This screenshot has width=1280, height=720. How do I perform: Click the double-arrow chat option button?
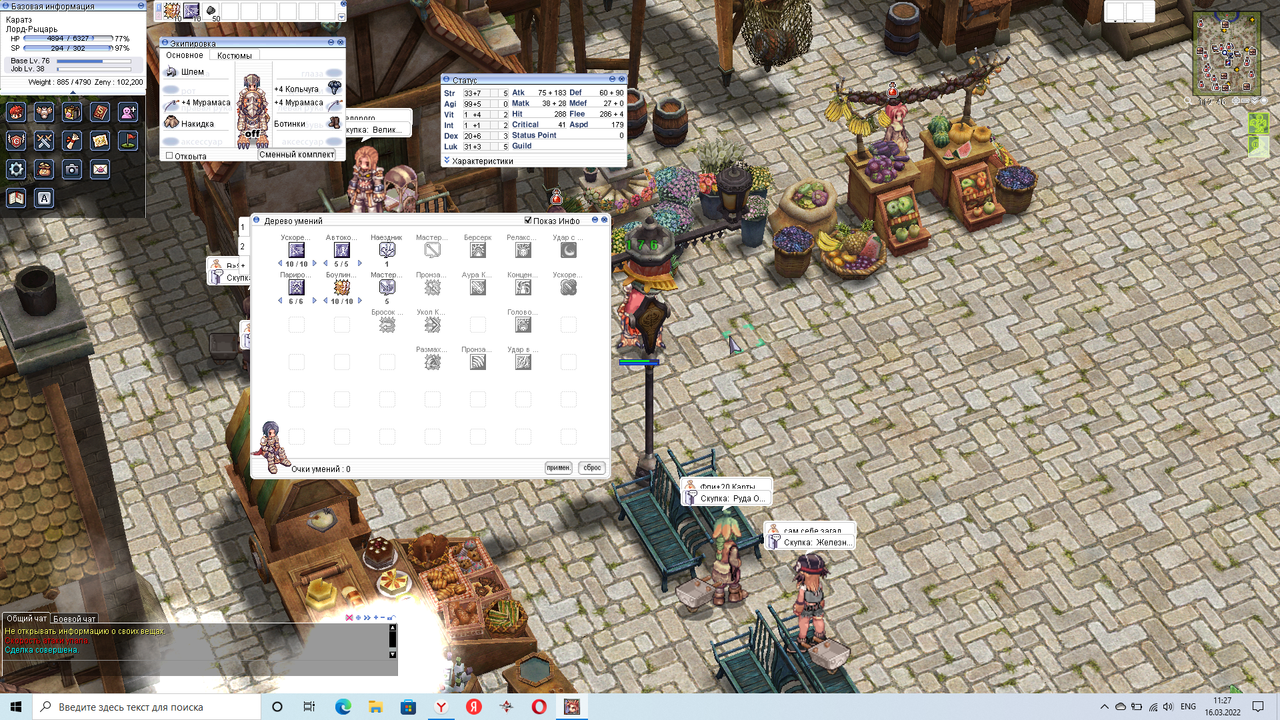pos(367,618)
